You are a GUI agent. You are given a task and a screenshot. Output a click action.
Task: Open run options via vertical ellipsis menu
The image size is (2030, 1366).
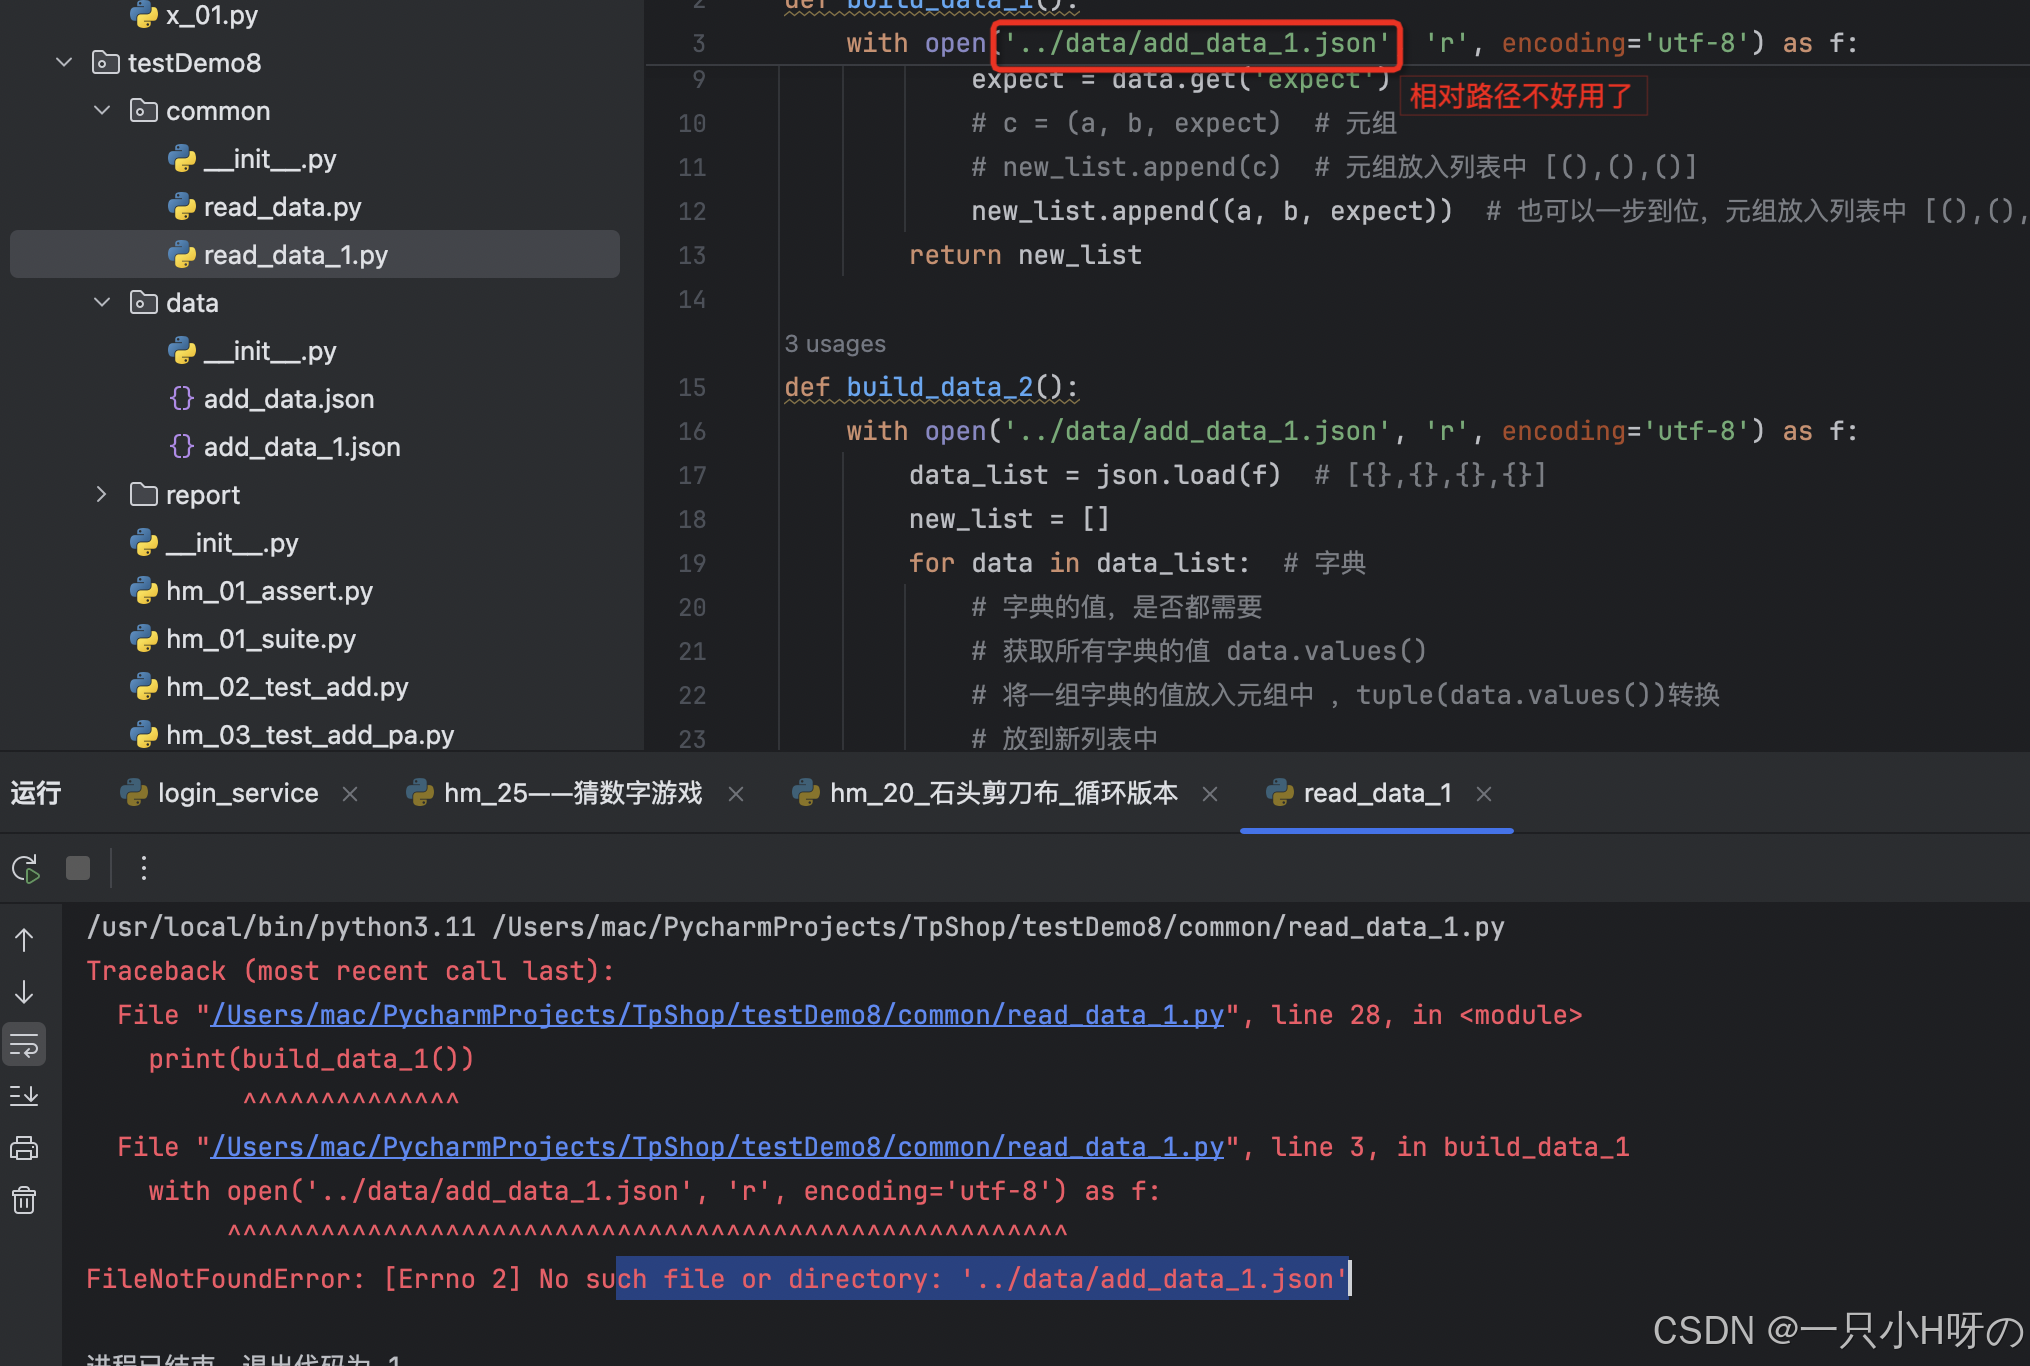pos(143,868)
